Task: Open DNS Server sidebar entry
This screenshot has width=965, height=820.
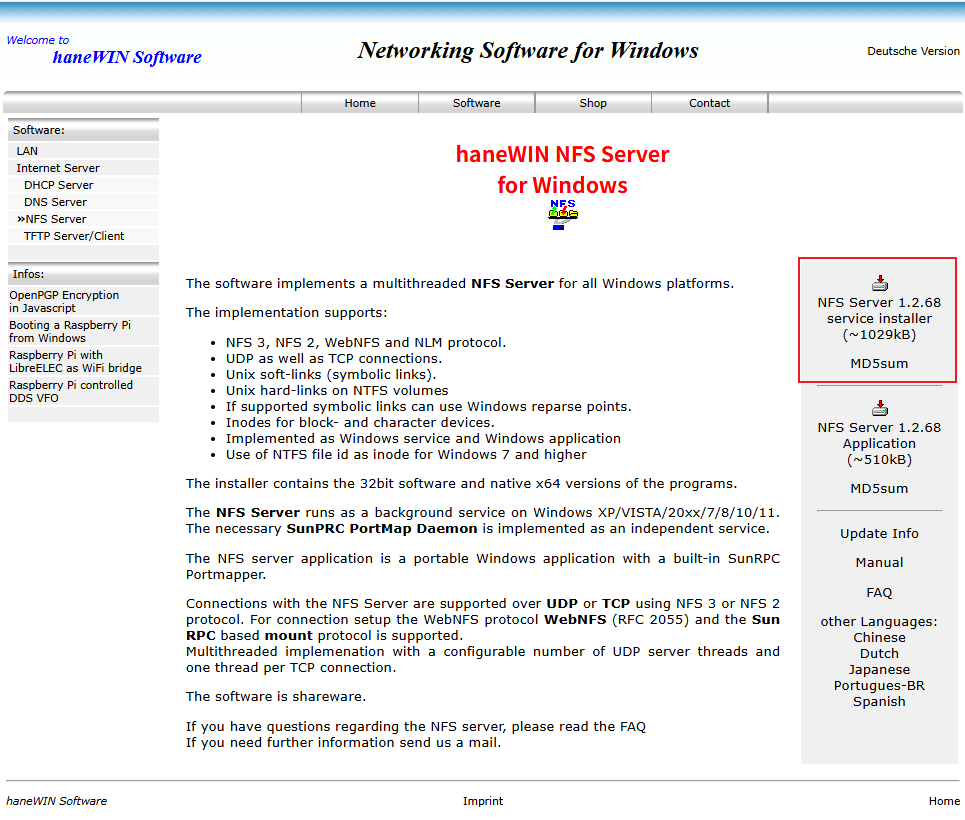Action: click(x=83, y=202)
